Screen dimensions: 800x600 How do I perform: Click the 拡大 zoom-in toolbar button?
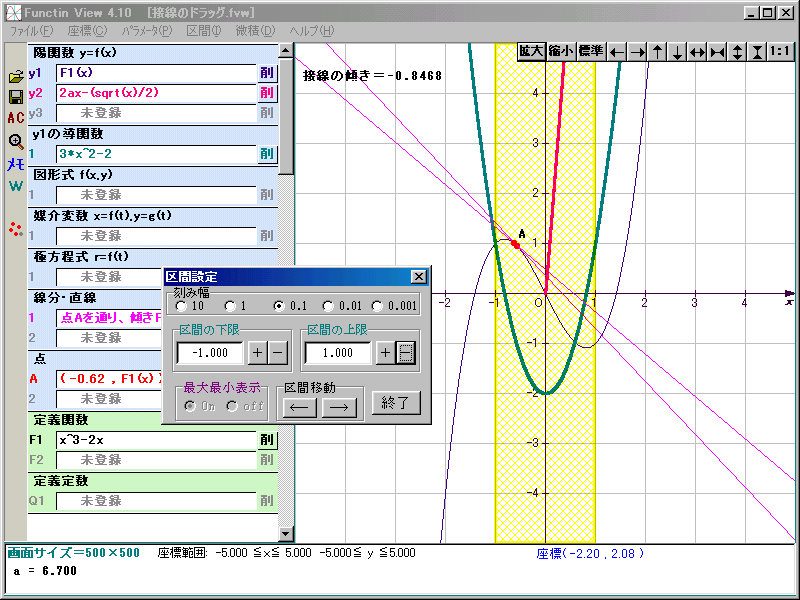click(532, 52)
